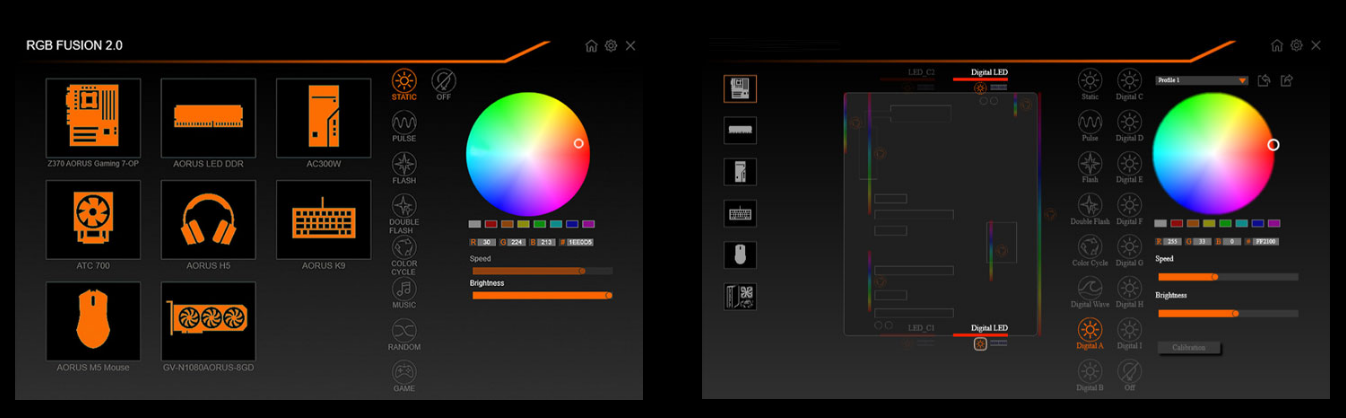The height and width of the screenshot is (418, 1346).
Task: Click the export profile icon
Action: [1287, 80]
